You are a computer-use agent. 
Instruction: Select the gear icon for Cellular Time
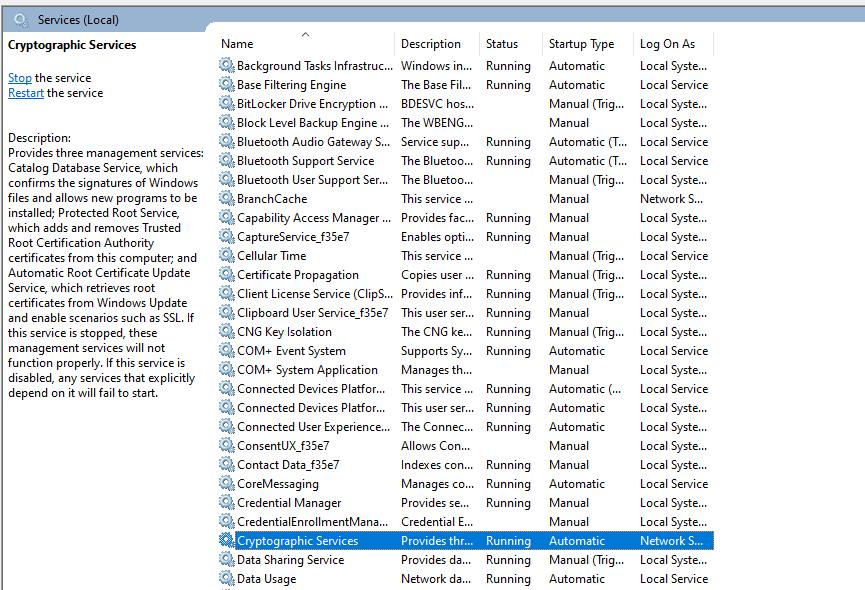227,256
